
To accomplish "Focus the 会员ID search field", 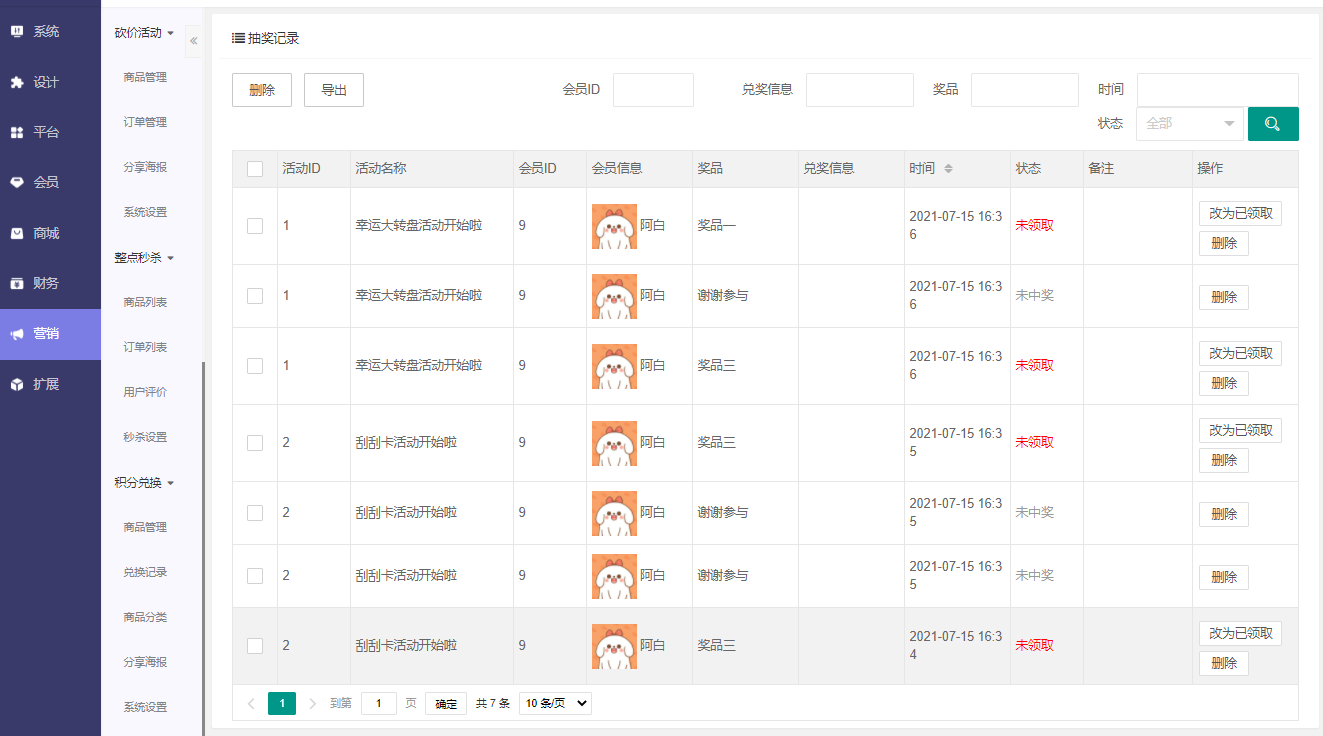I will tap(653, 90).
